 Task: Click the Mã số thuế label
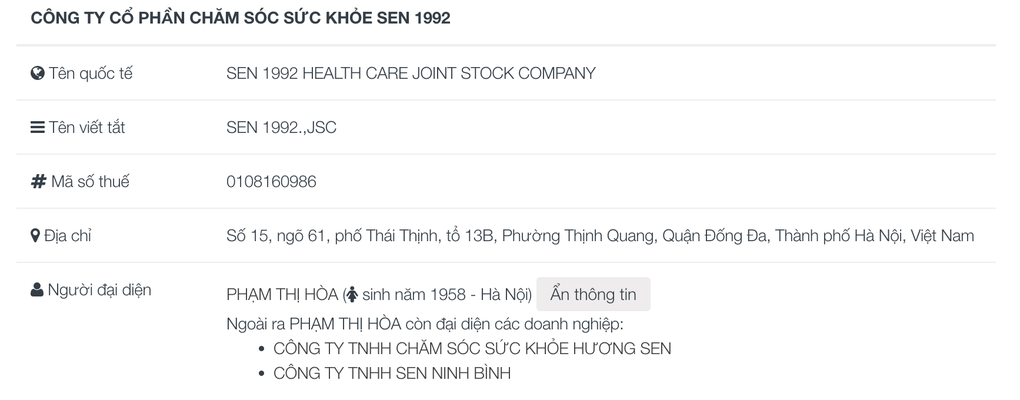[x=90, y=181]
